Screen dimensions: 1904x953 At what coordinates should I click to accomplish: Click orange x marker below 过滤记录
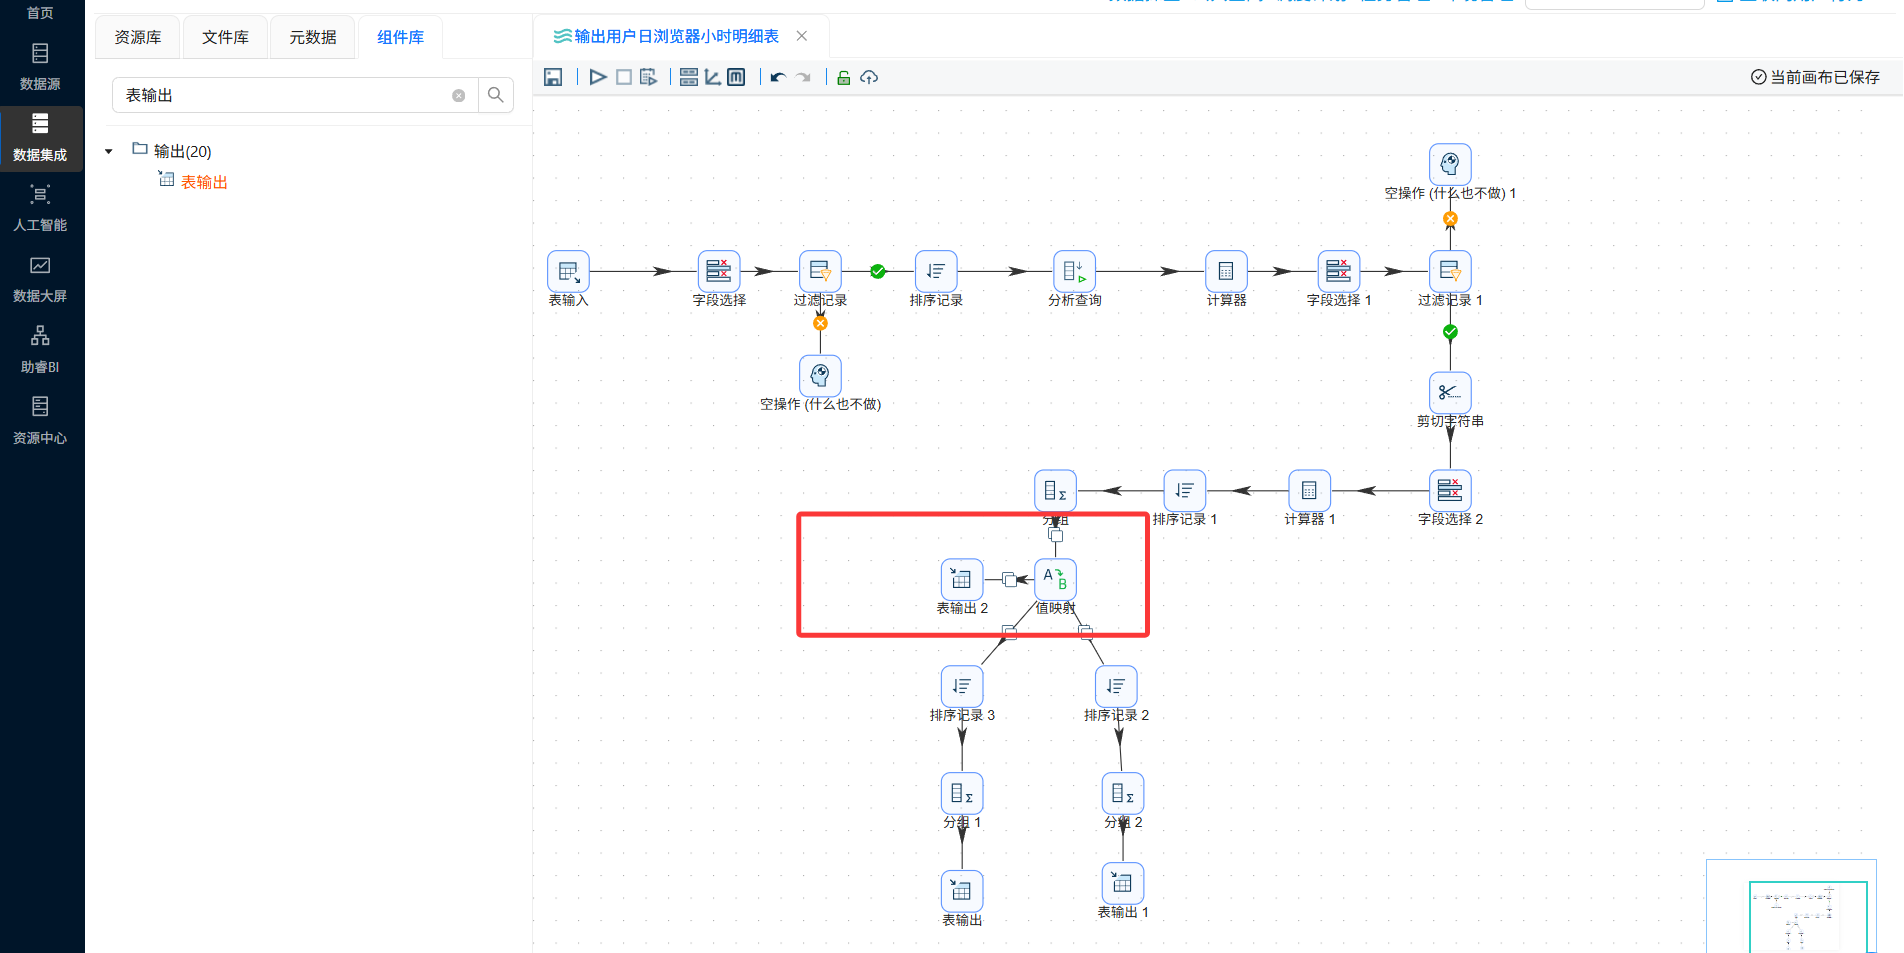[x=820, y=323]
